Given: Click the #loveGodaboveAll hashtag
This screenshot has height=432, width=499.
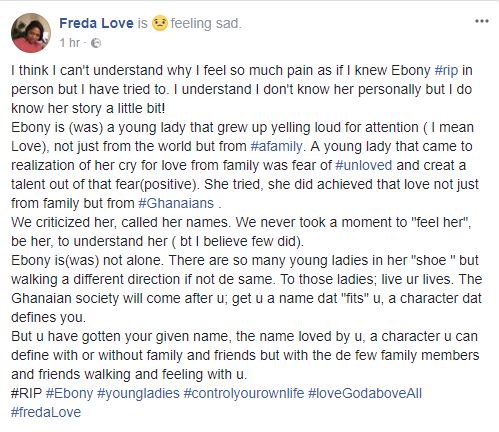Looking at the screenshot, I should (x=365, y=393).
